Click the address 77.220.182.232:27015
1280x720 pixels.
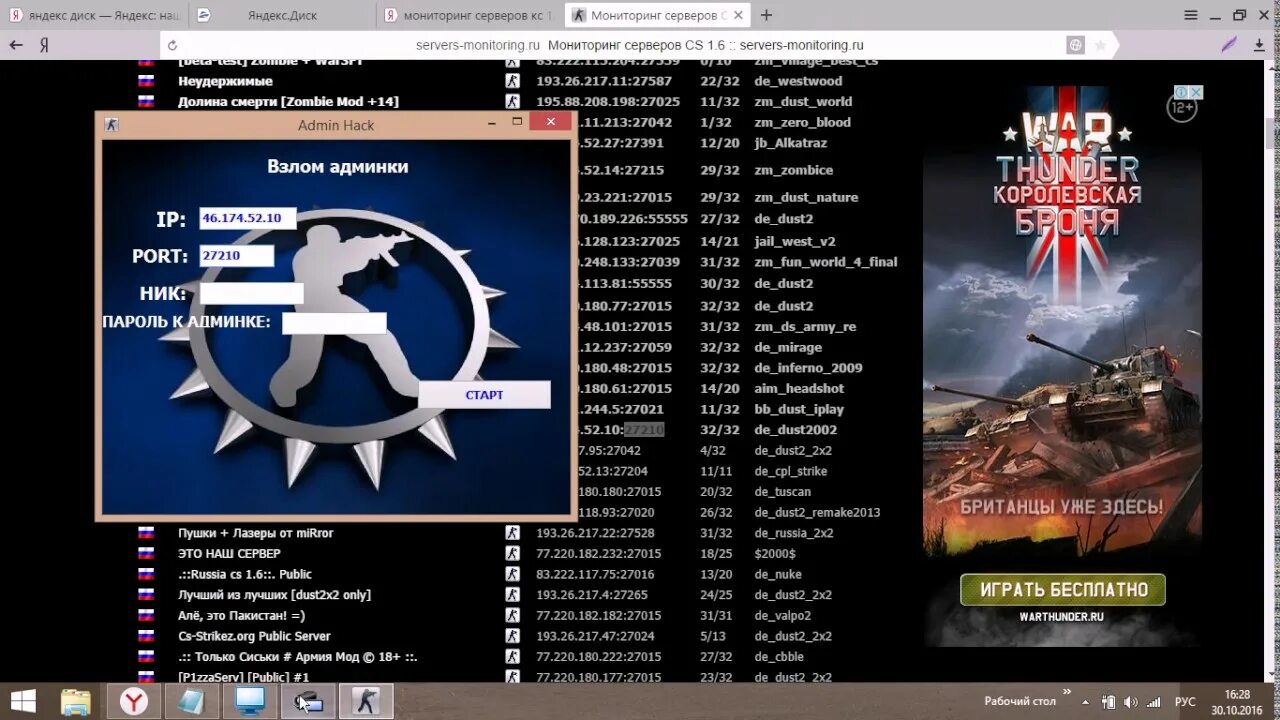click(x=598, y=553)
